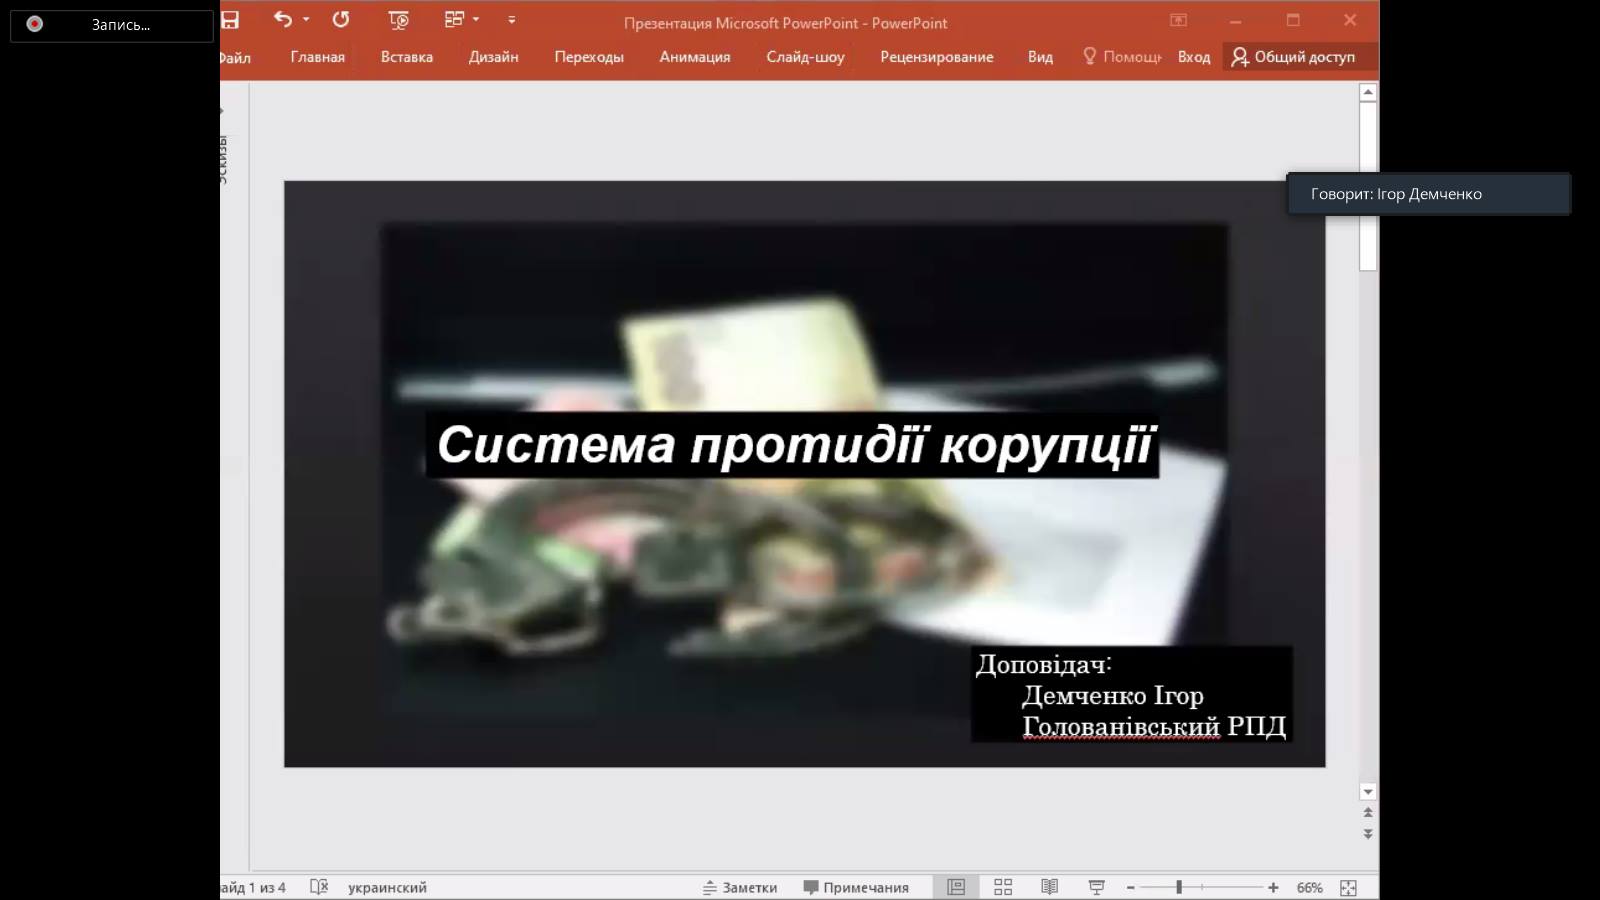The width and height of the screenshot is (1600, 900).
Task: Switch to Reading view icon
Action: (x=1049, y=887)
